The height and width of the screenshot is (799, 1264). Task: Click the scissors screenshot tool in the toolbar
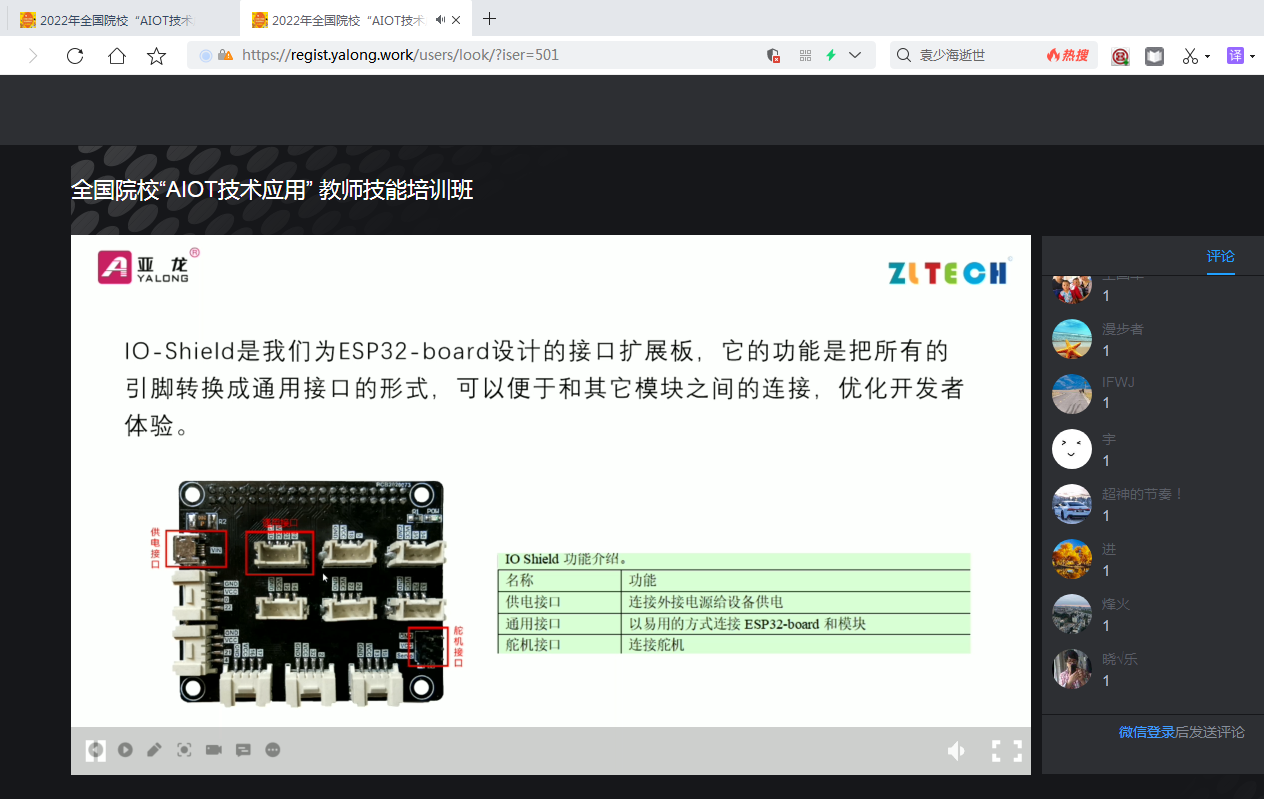tap(1188, 55)
